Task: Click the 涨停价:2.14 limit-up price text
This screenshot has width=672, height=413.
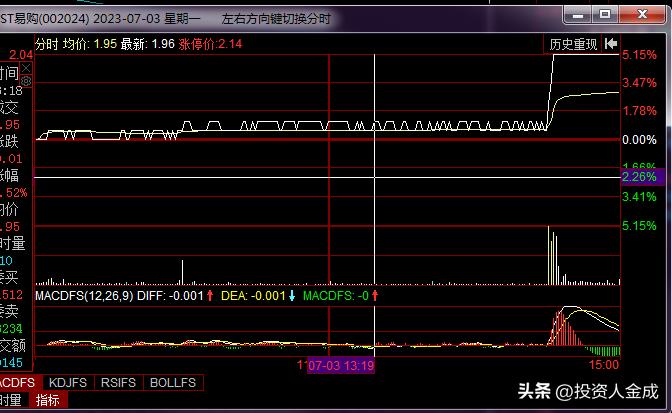Action: (210, 44)
